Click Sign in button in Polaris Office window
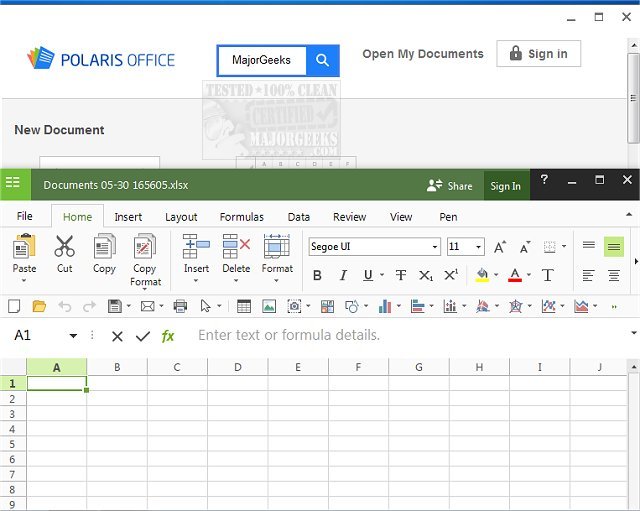640x511 pixels. point(538,53)
